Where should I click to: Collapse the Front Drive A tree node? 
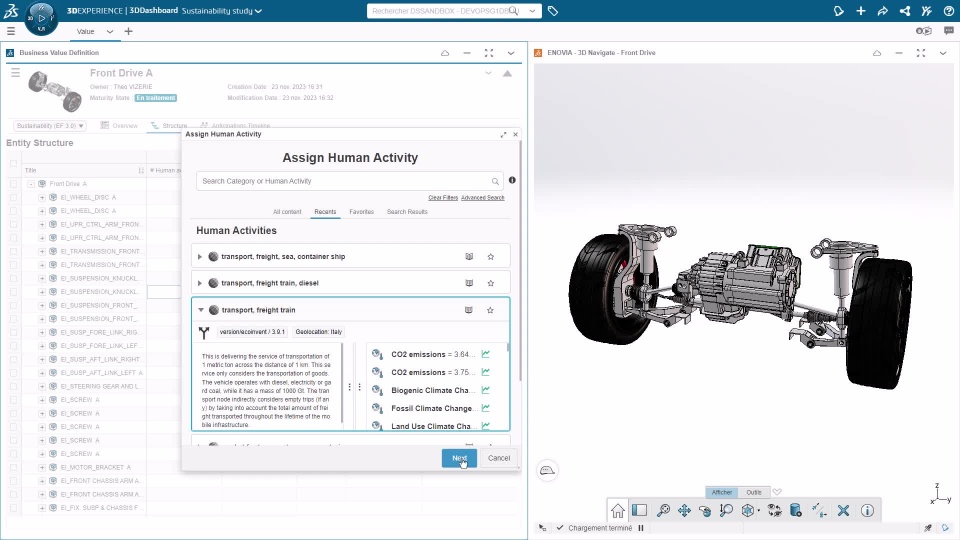[31, 184]
